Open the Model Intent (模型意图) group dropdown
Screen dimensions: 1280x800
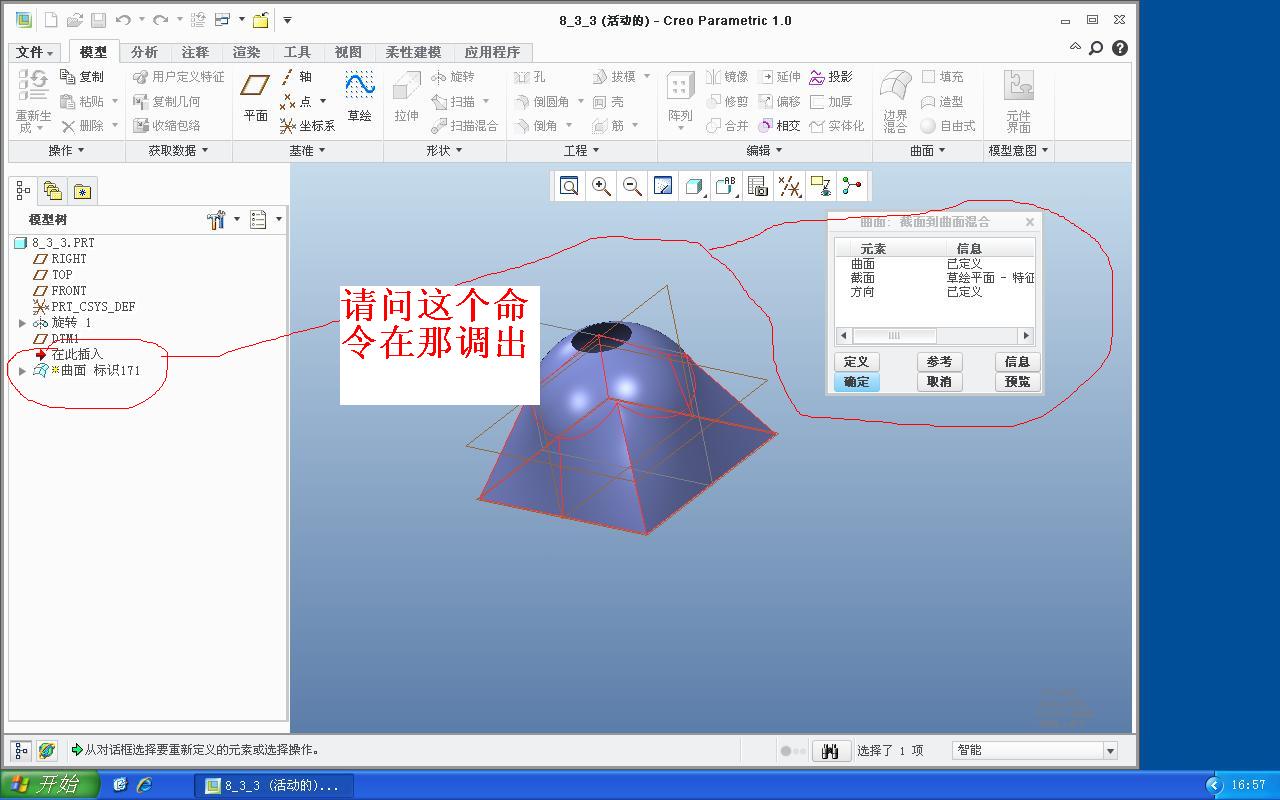coord(1019,151)
